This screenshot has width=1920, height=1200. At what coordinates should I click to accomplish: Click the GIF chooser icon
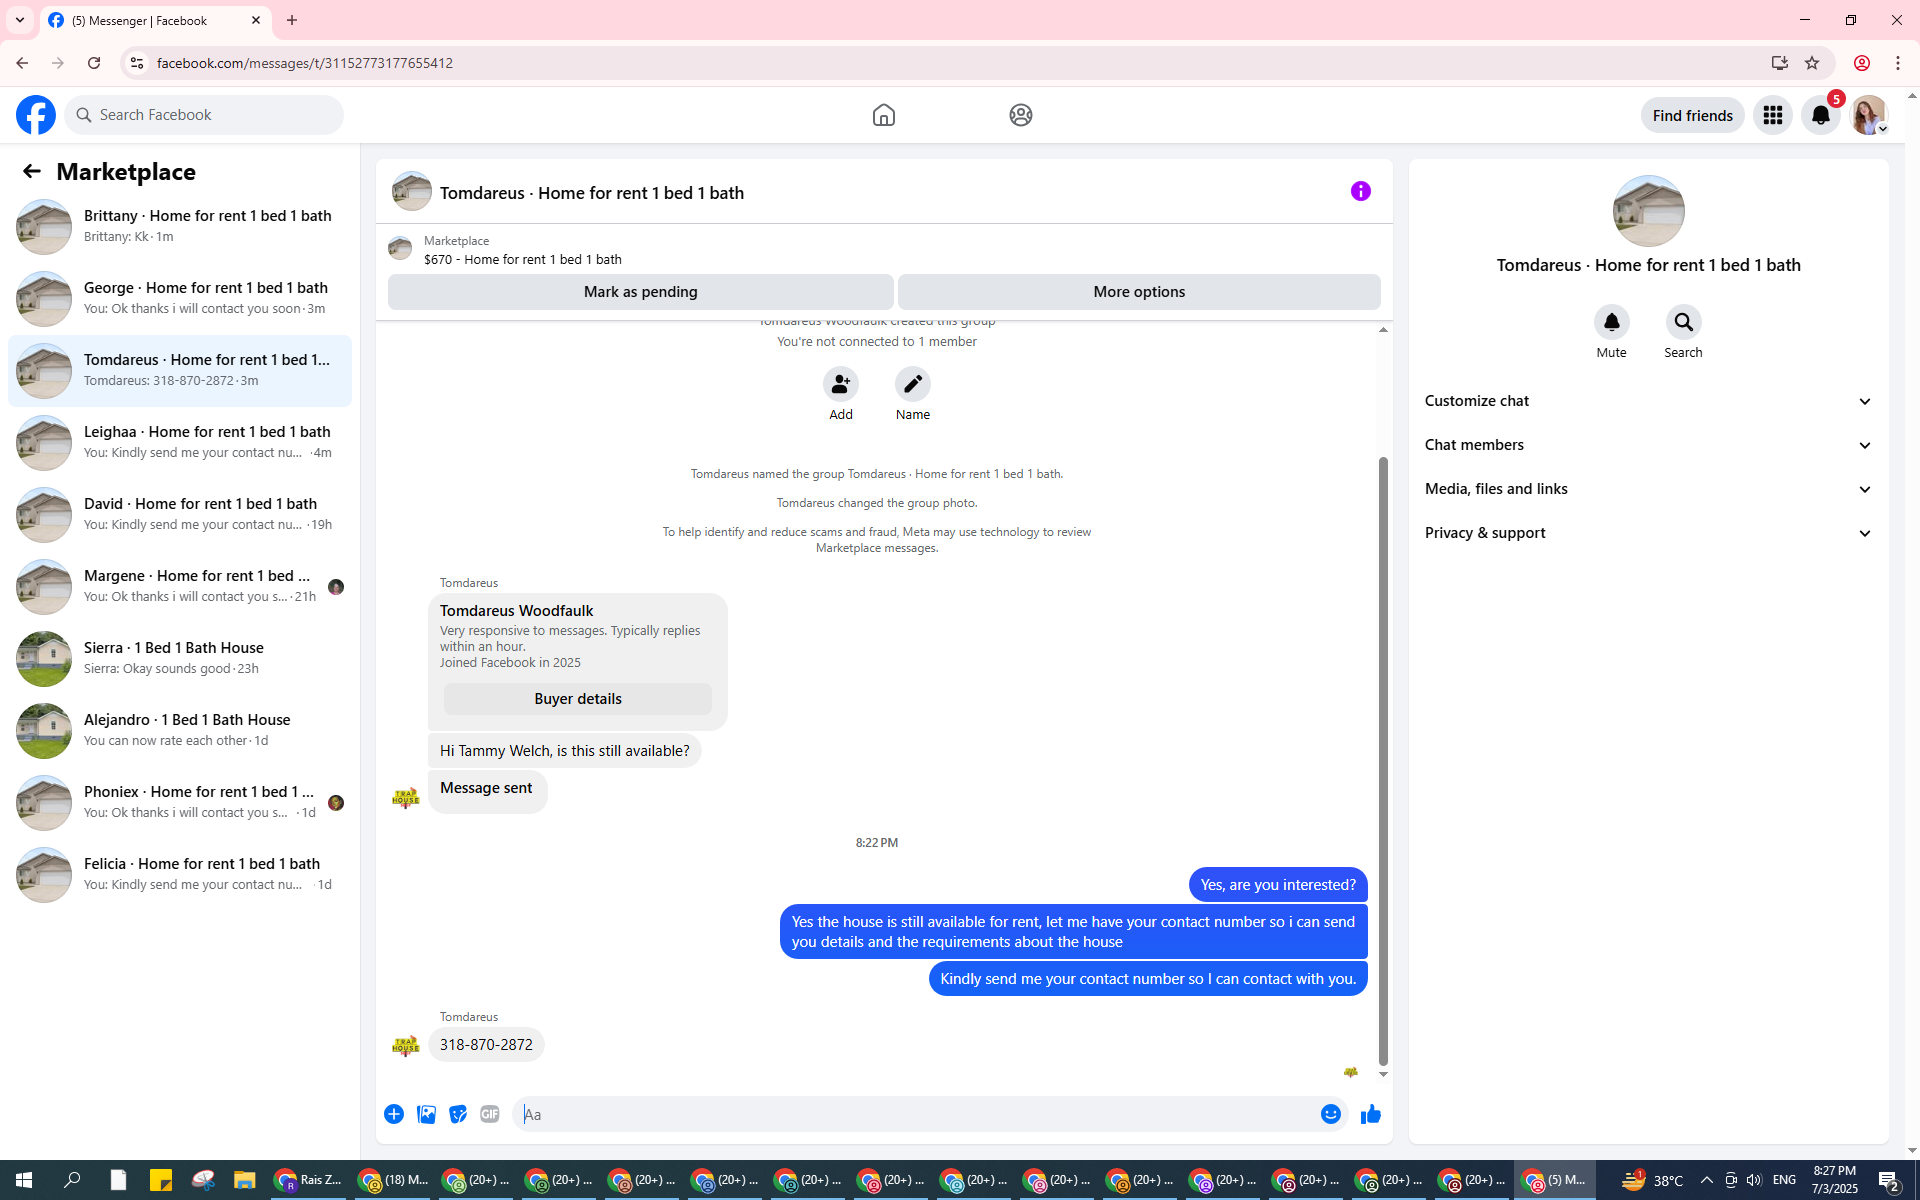coord(489,1114)
